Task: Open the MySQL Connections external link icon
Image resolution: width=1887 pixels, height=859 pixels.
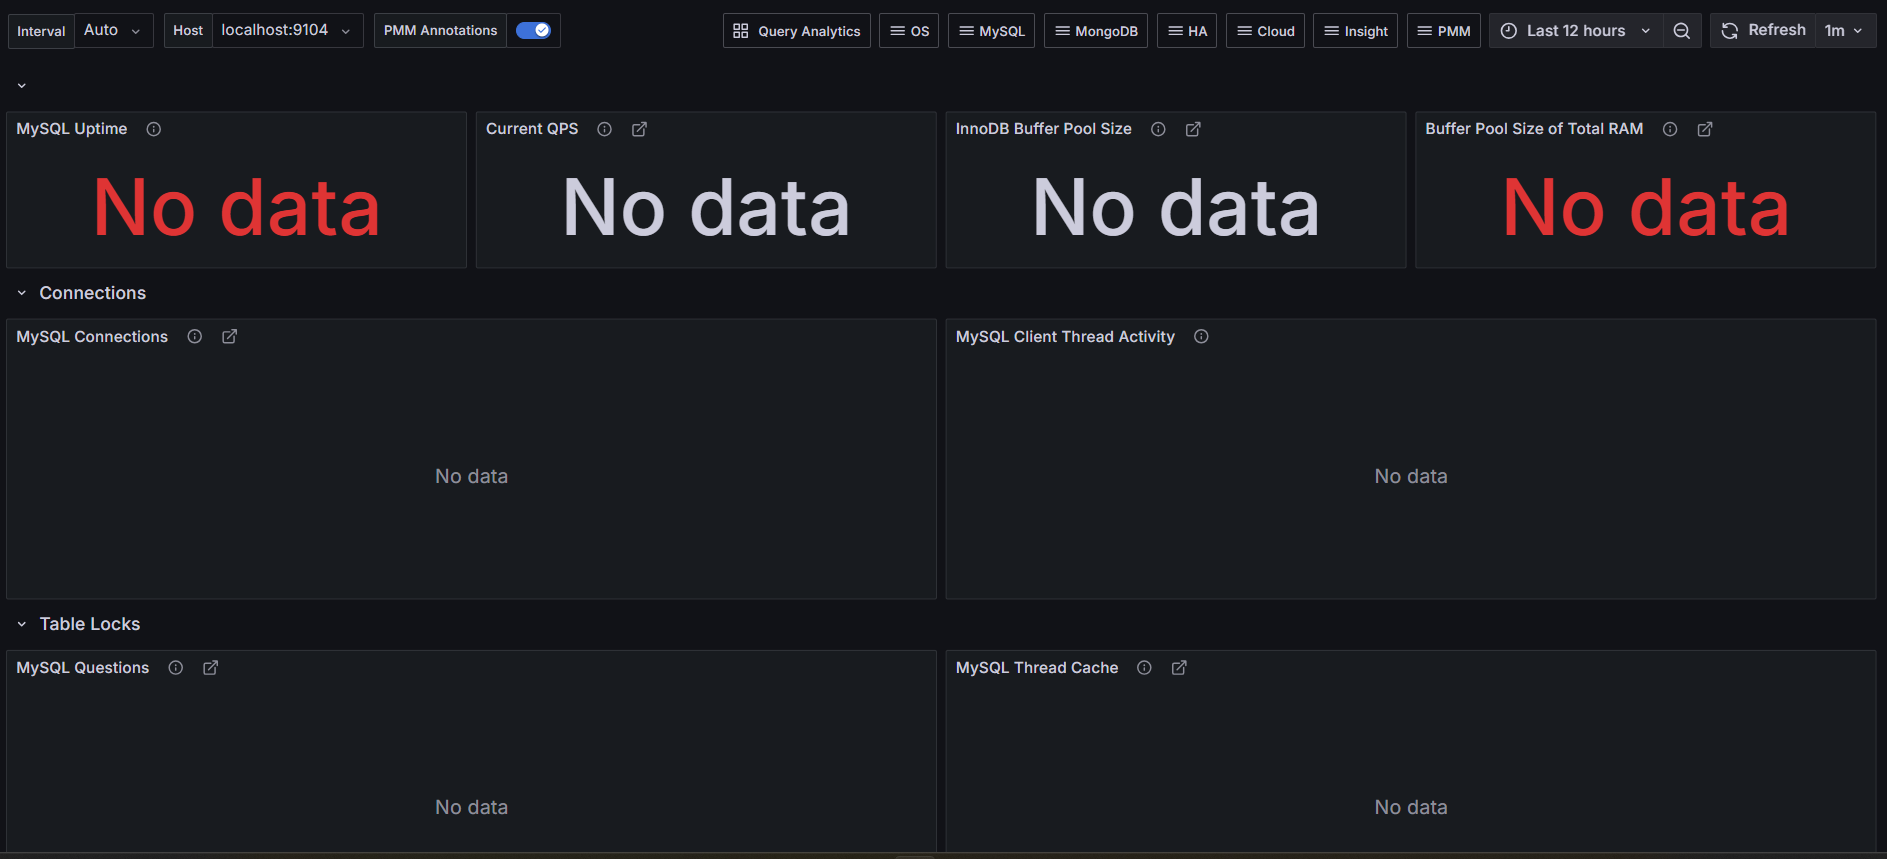Action: [x=230, y=337]
